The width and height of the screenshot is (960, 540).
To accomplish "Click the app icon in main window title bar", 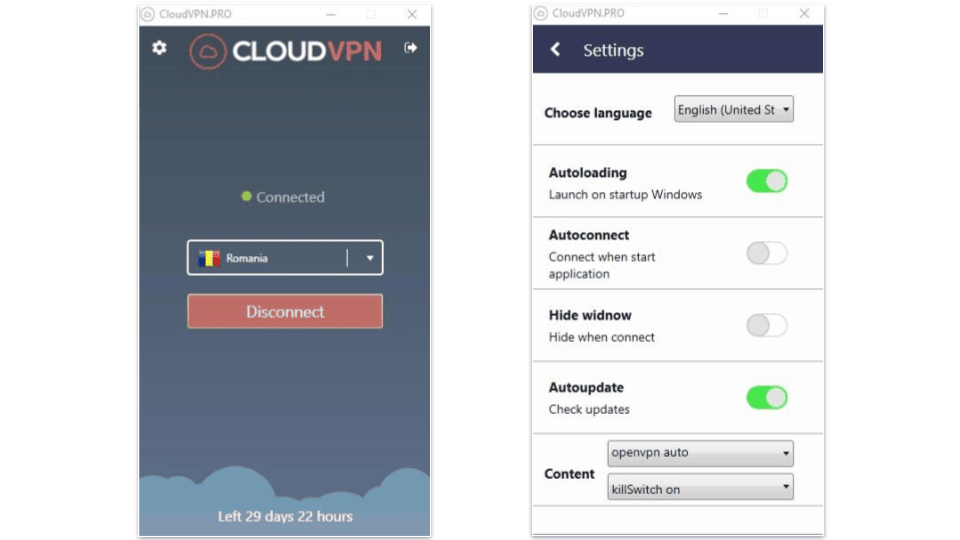I will point(148,14).
